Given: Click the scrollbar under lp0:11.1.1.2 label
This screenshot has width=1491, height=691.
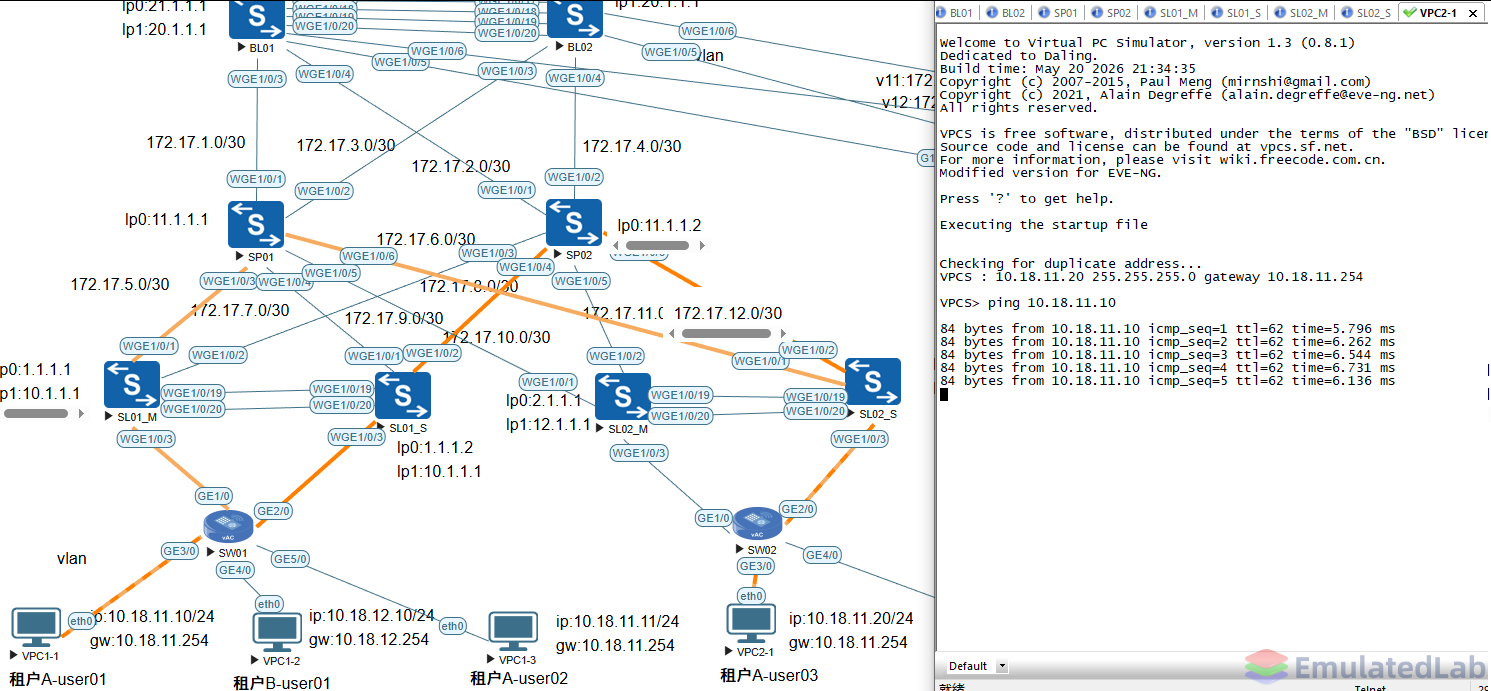Looking at the screenshot, I should tap(658, 245).
